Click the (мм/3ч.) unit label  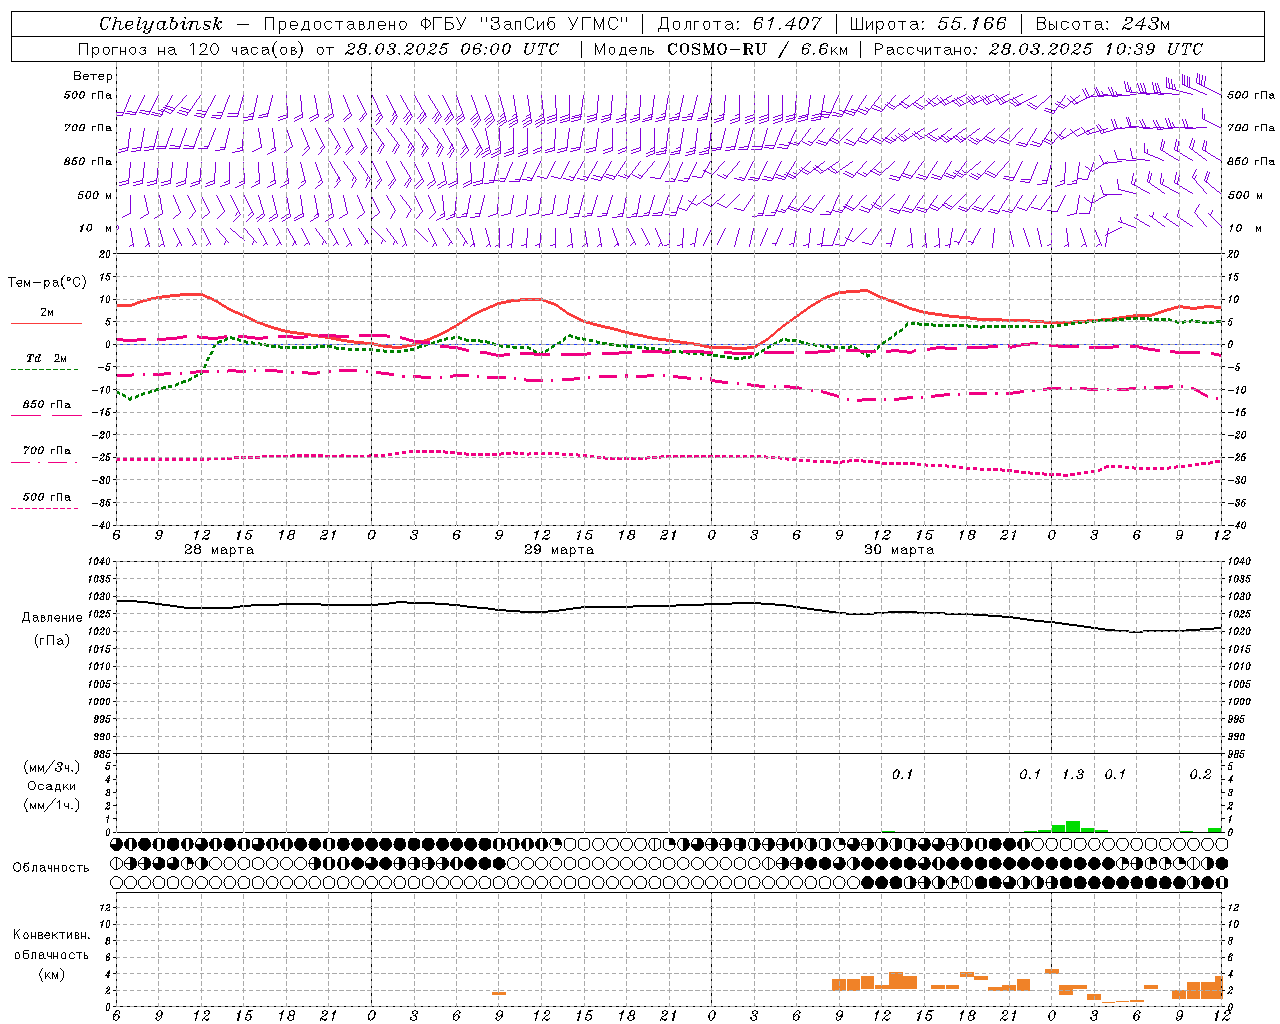coord(52,767)
